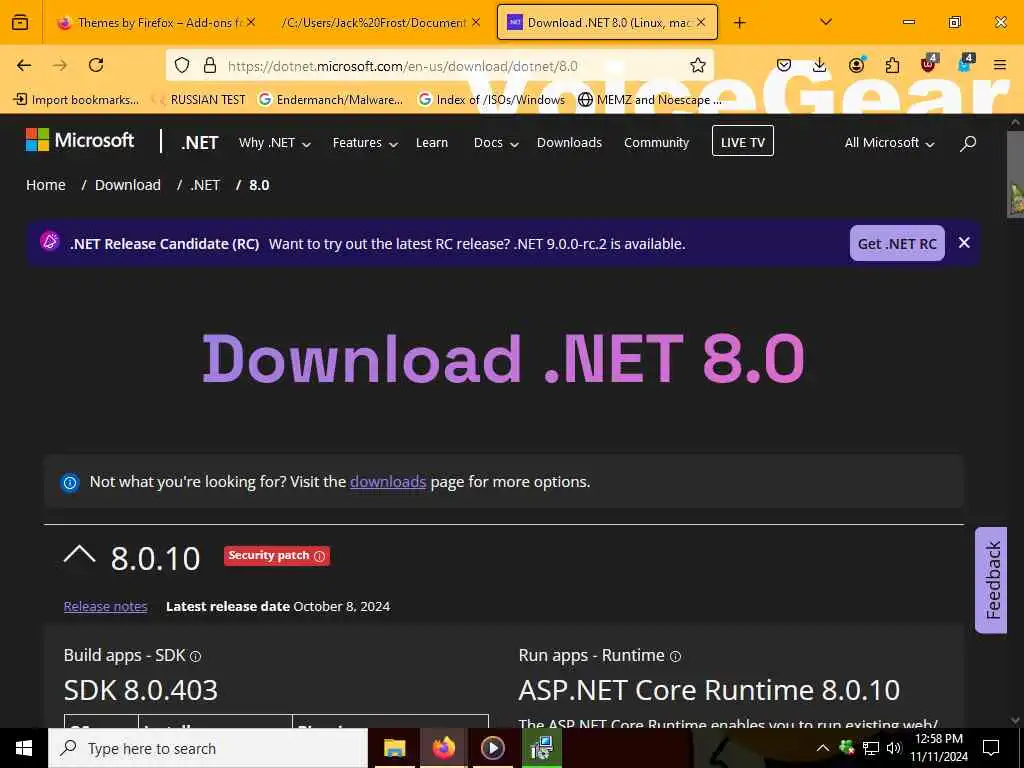
Task: Show hidden system tray icons
Action: 822,748
